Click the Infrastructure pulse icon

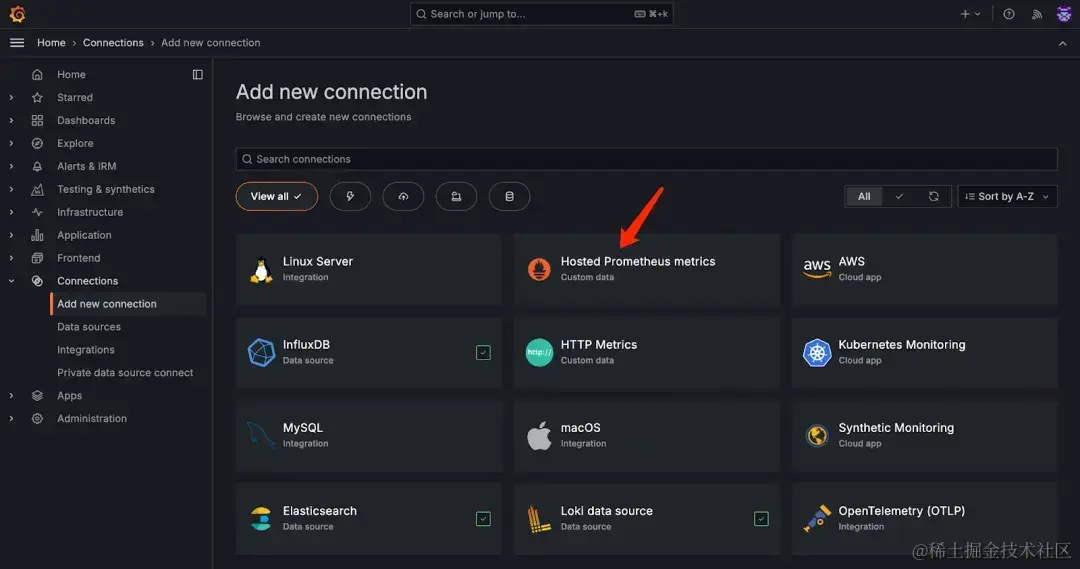tap(37, 212)
